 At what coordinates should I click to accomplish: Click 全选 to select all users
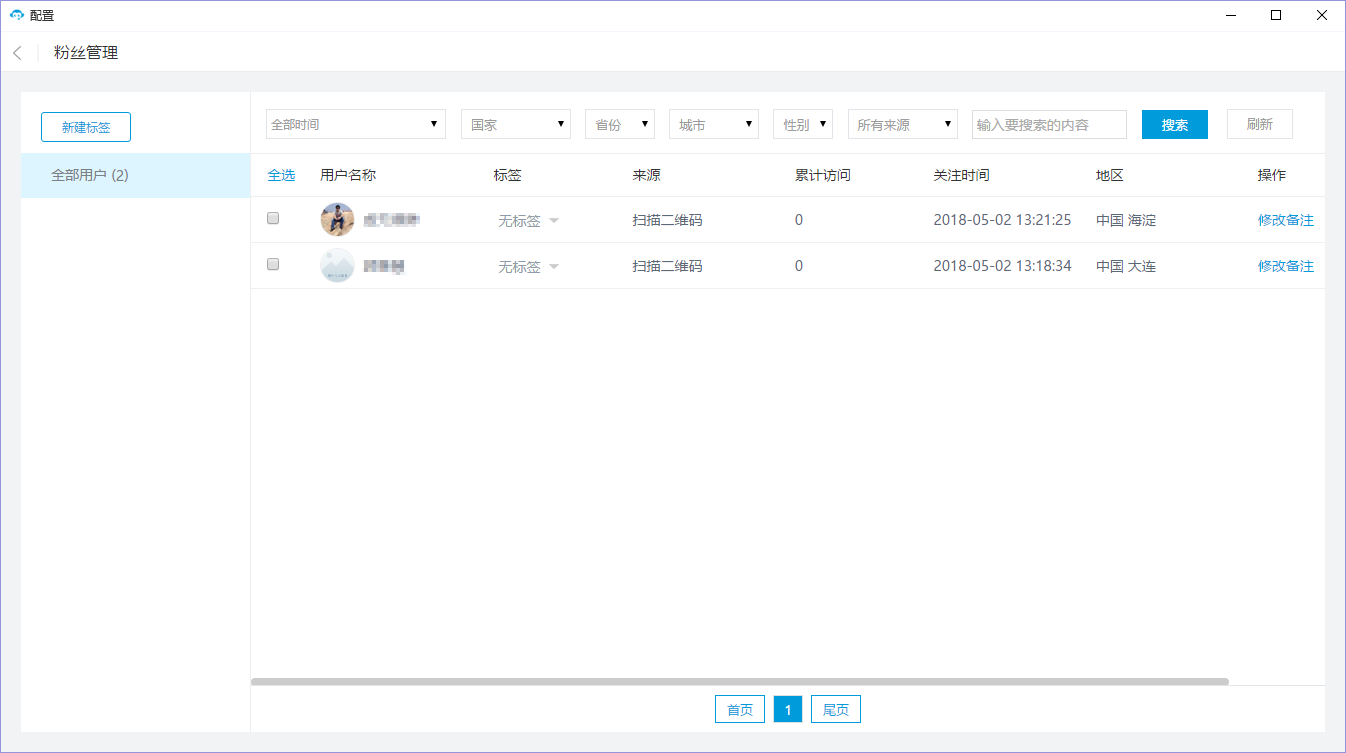tap(281, 175)
